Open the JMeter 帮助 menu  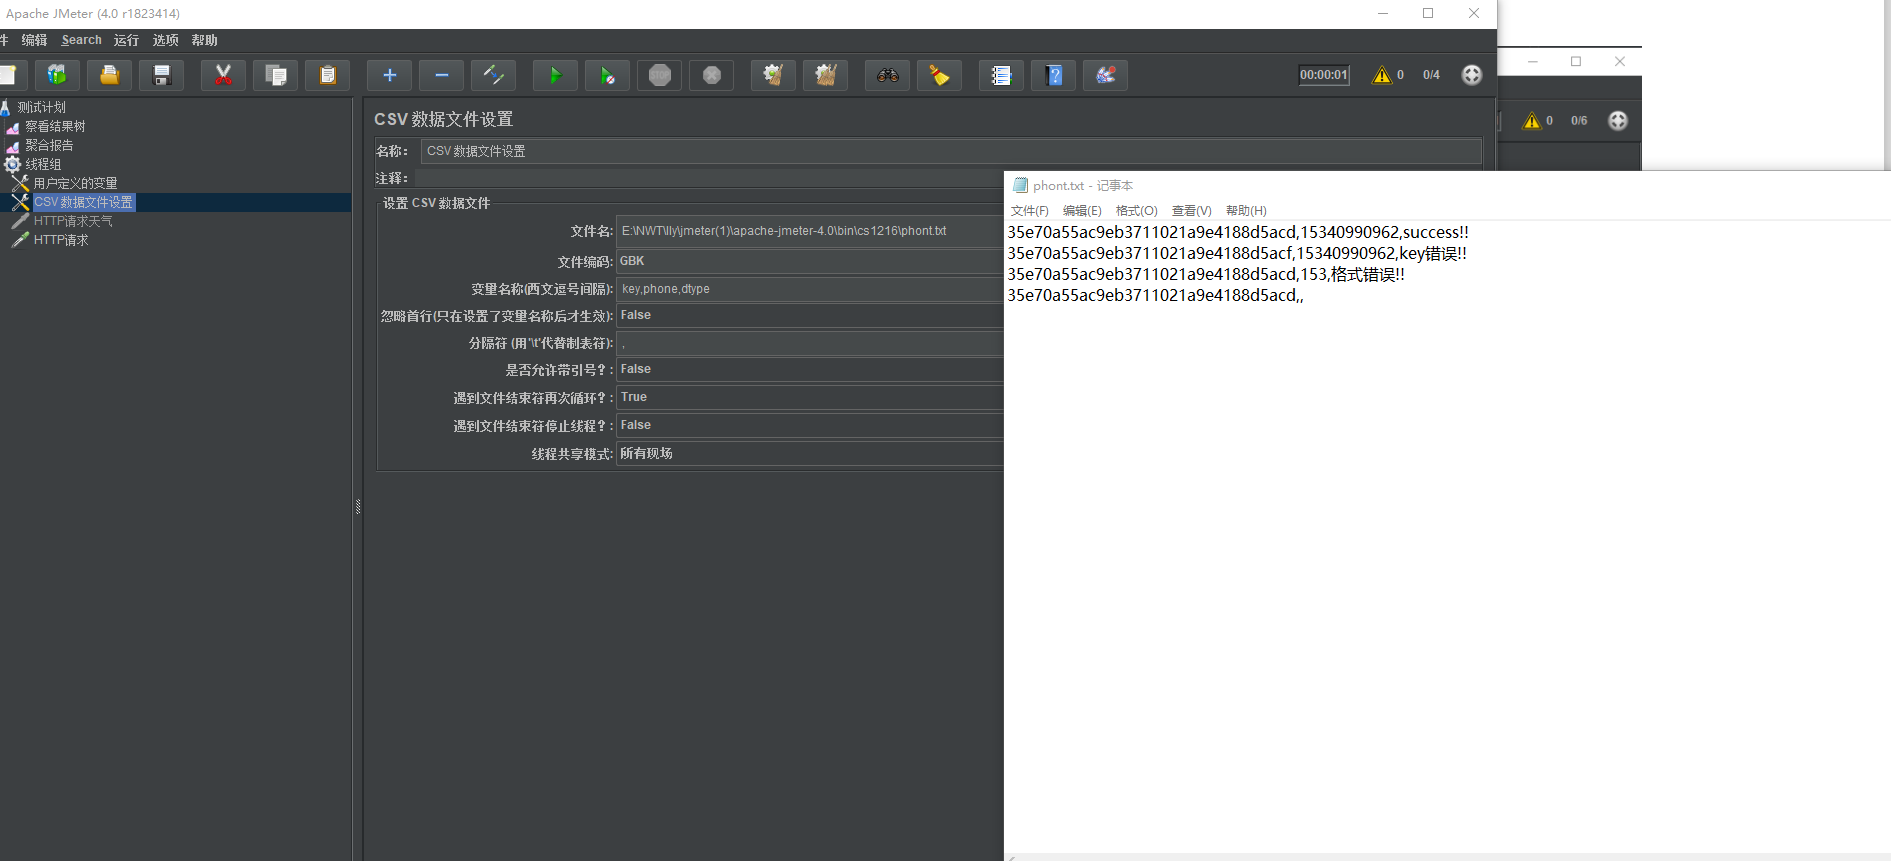[204, 40]
